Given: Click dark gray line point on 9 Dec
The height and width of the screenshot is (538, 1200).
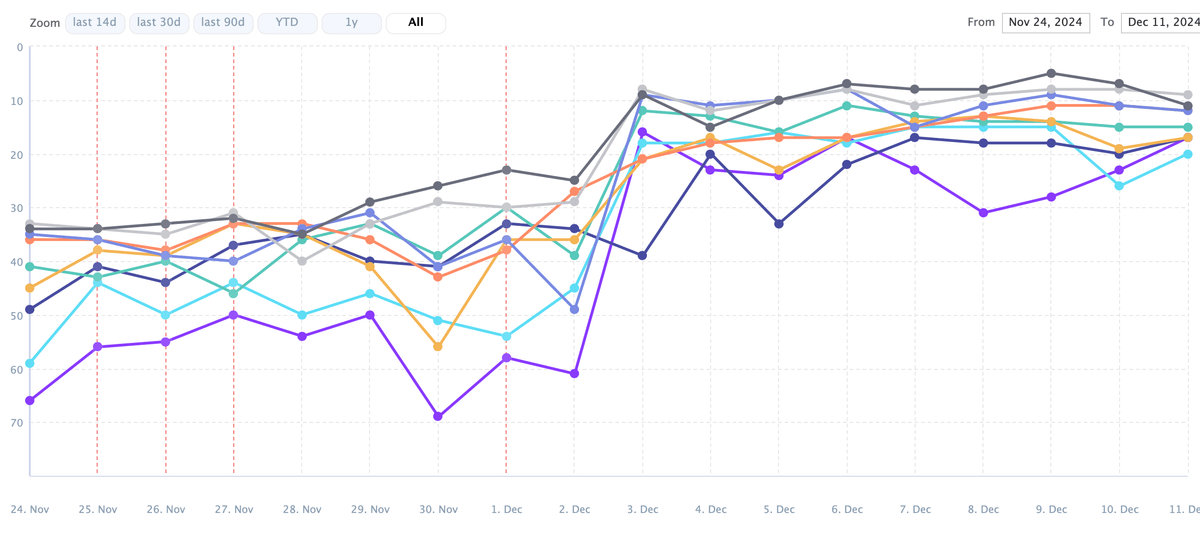Looking at the screenshot, I should pos(1051,73).
